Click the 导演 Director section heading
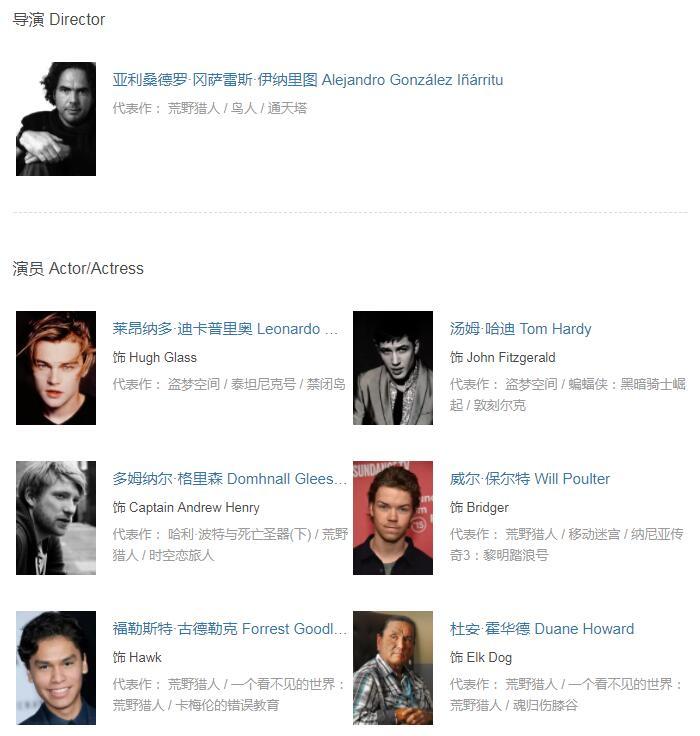Image resolution: width=700 pixels, height=736 pixels. (x=59, y=20)
